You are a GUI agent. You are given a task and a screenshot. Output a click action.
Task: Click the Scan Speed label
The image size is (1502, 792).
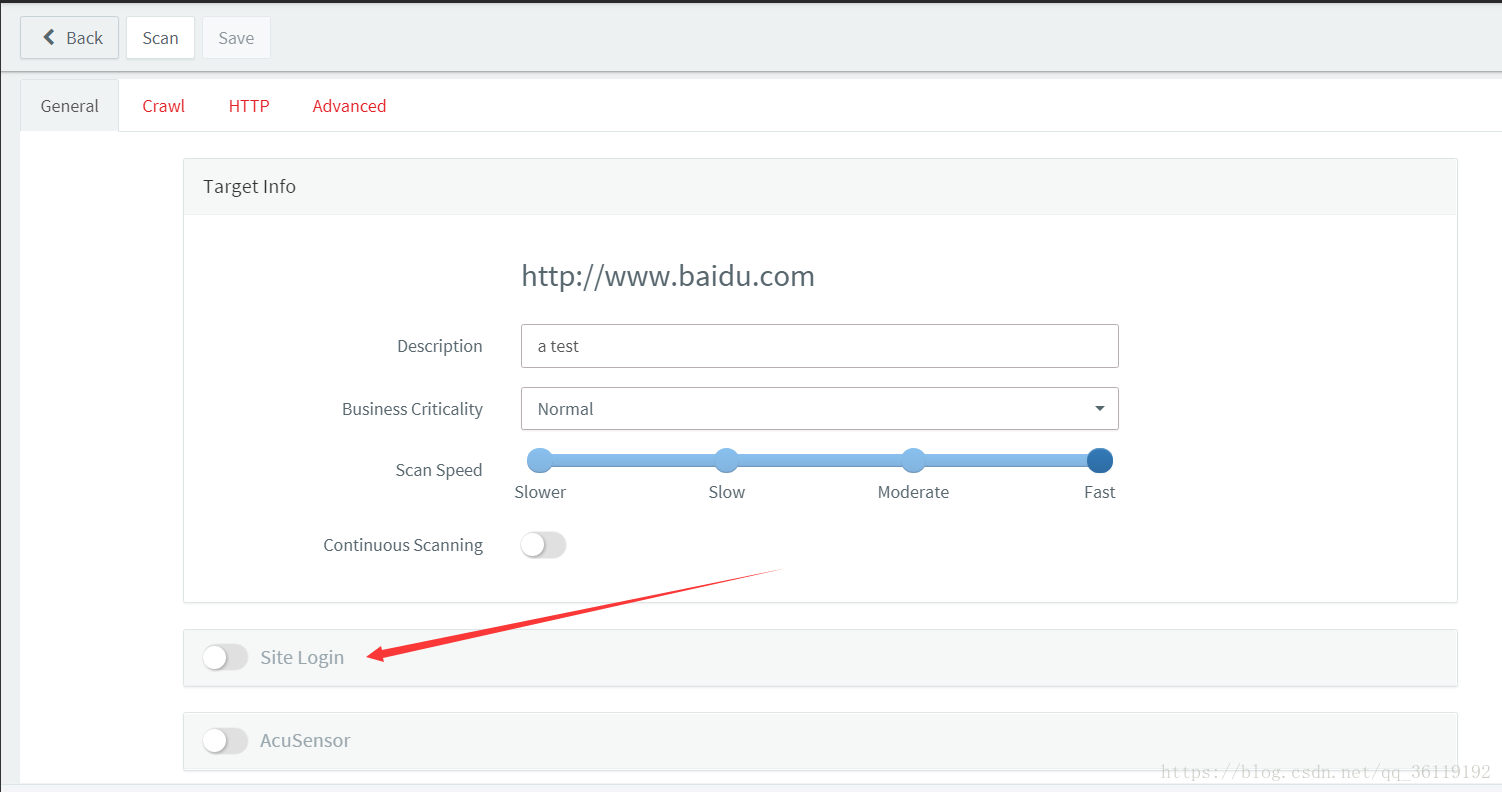click(x=439, y=470)
